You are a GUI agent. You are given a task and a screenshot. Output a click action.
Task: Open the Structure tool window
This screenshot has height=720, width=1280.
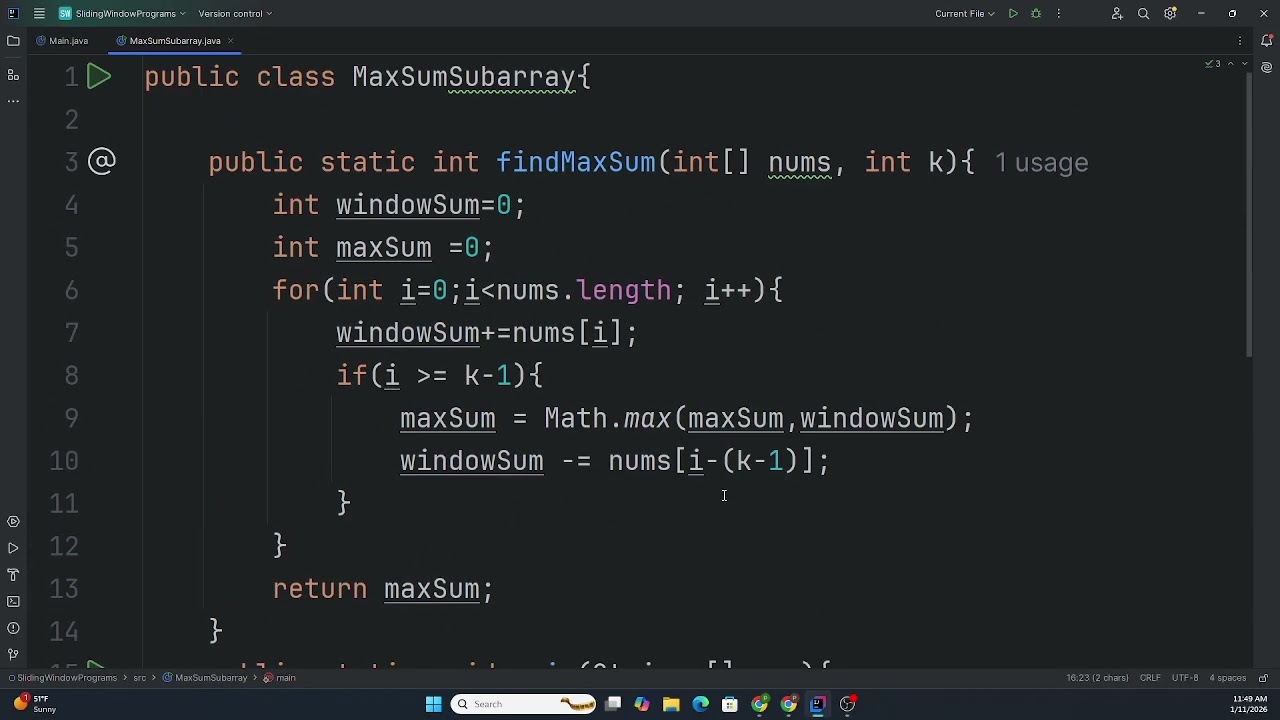[13, 75]
